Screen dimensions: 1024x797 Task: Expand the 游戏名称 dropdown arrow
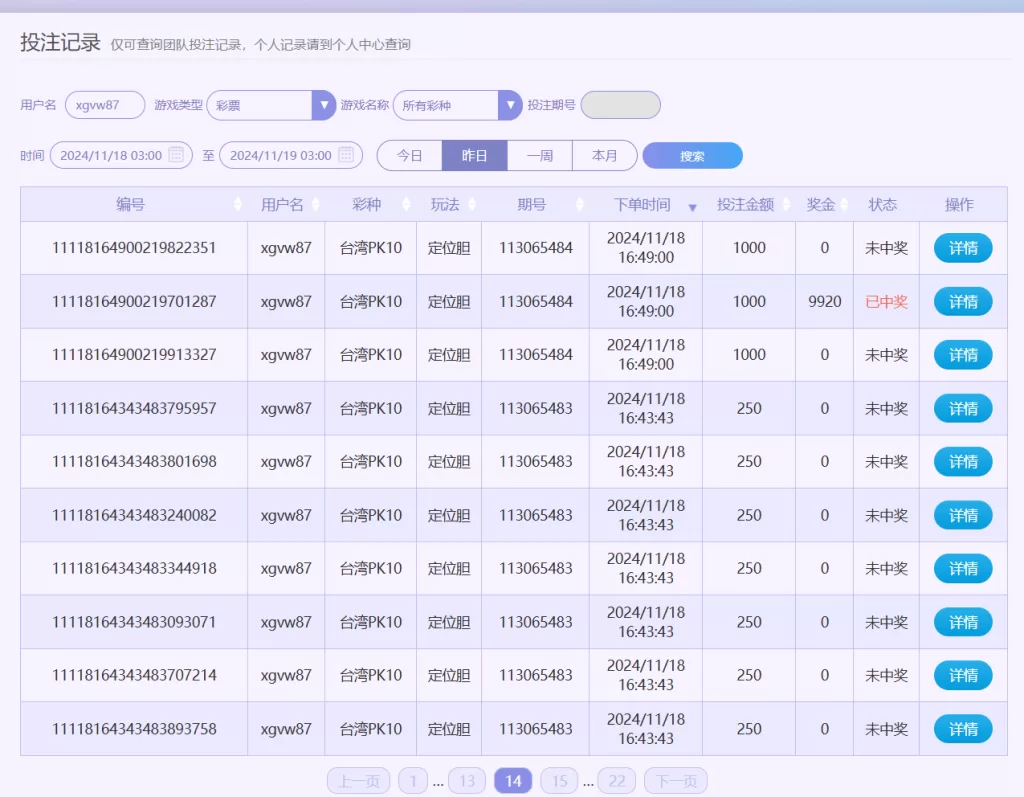pyautogui.click(x=510, y=105)
